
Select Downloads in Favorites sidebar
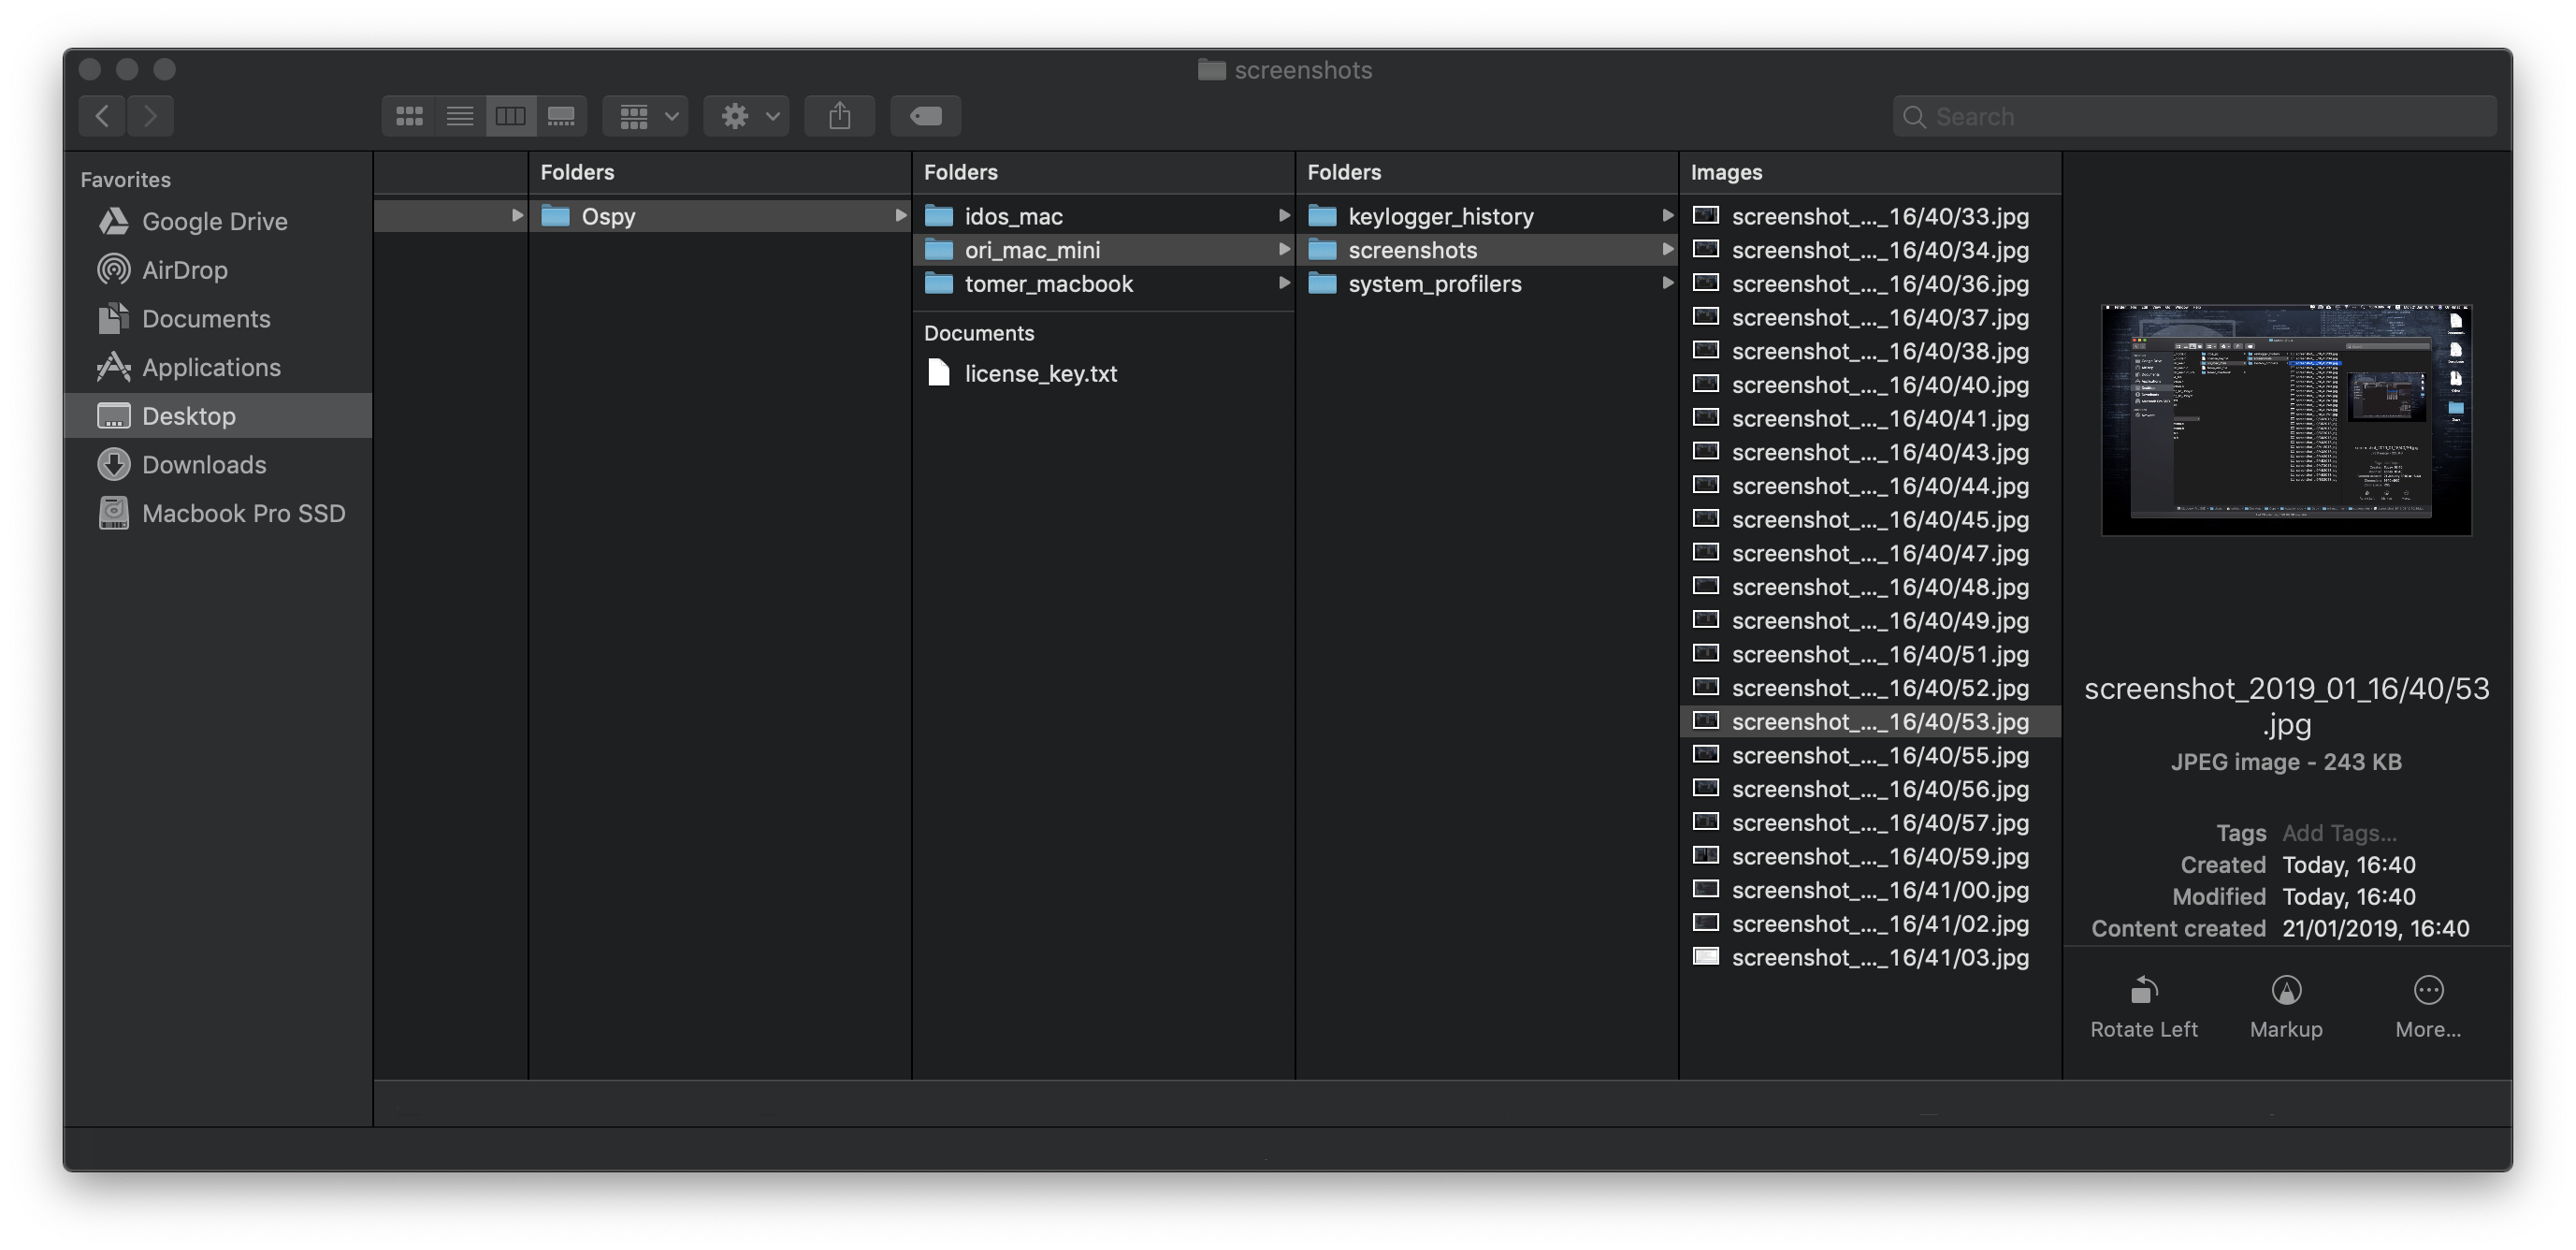(203, 464)
